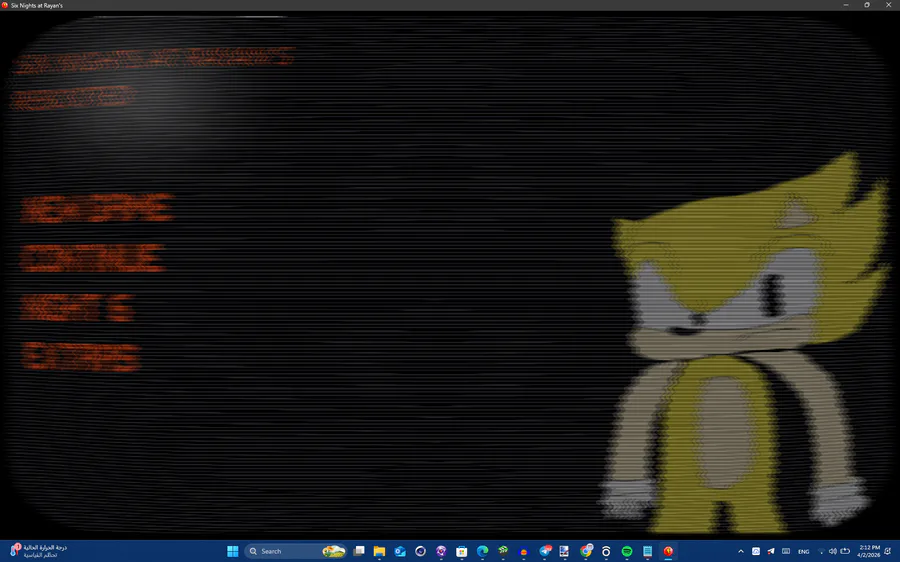Open the bottom orange menu entry
This screenshot has height=562, width=900.
[81, 356]
